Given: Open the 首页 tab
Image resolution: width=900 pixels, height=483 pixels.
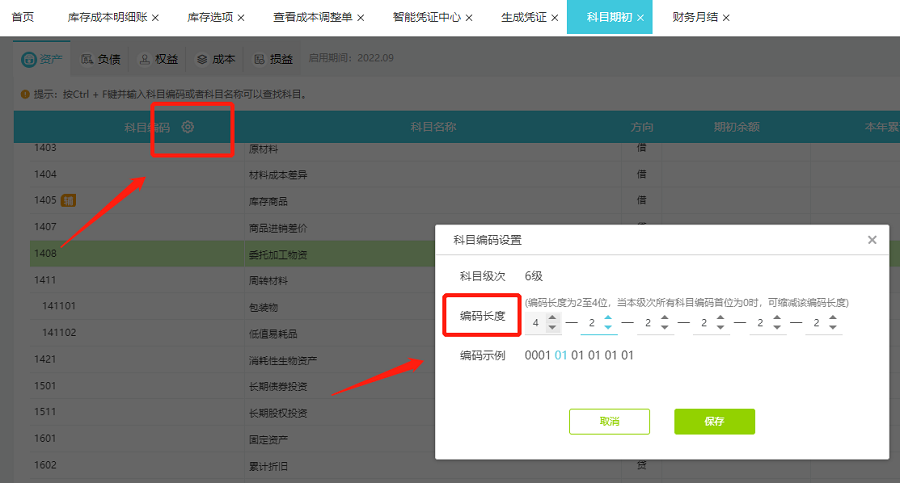Looking at the screenshot, I should pos(23,17).
